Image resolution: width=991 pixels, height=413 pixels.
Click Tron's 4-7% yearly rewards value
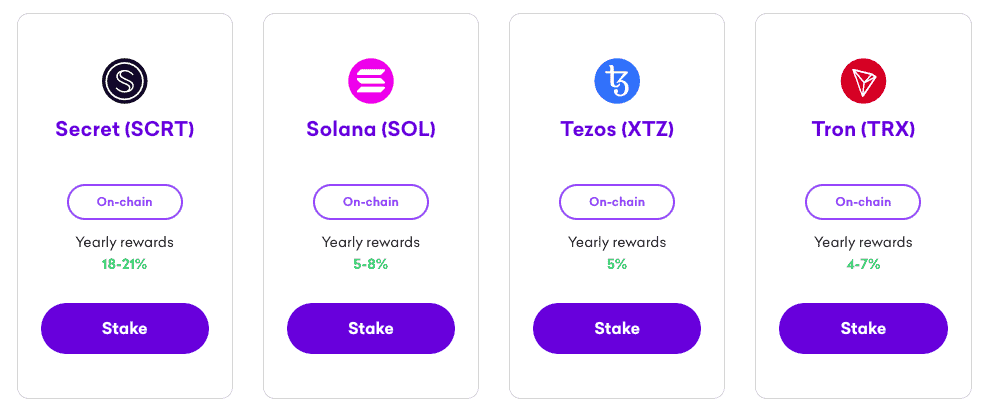[863, 265]
